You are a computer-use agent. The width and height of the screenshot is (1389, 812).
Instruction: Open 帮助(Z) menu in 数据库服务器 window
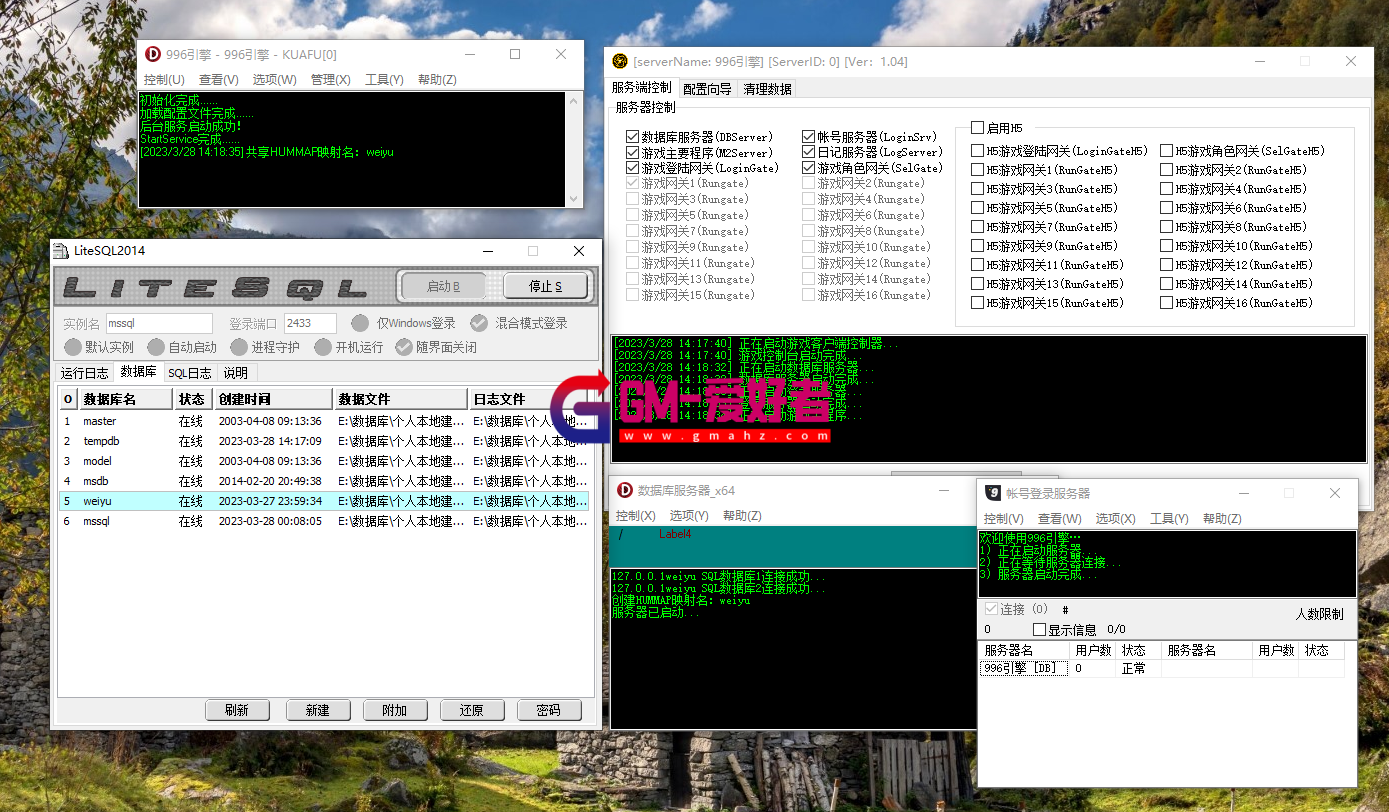click(742, 516)
